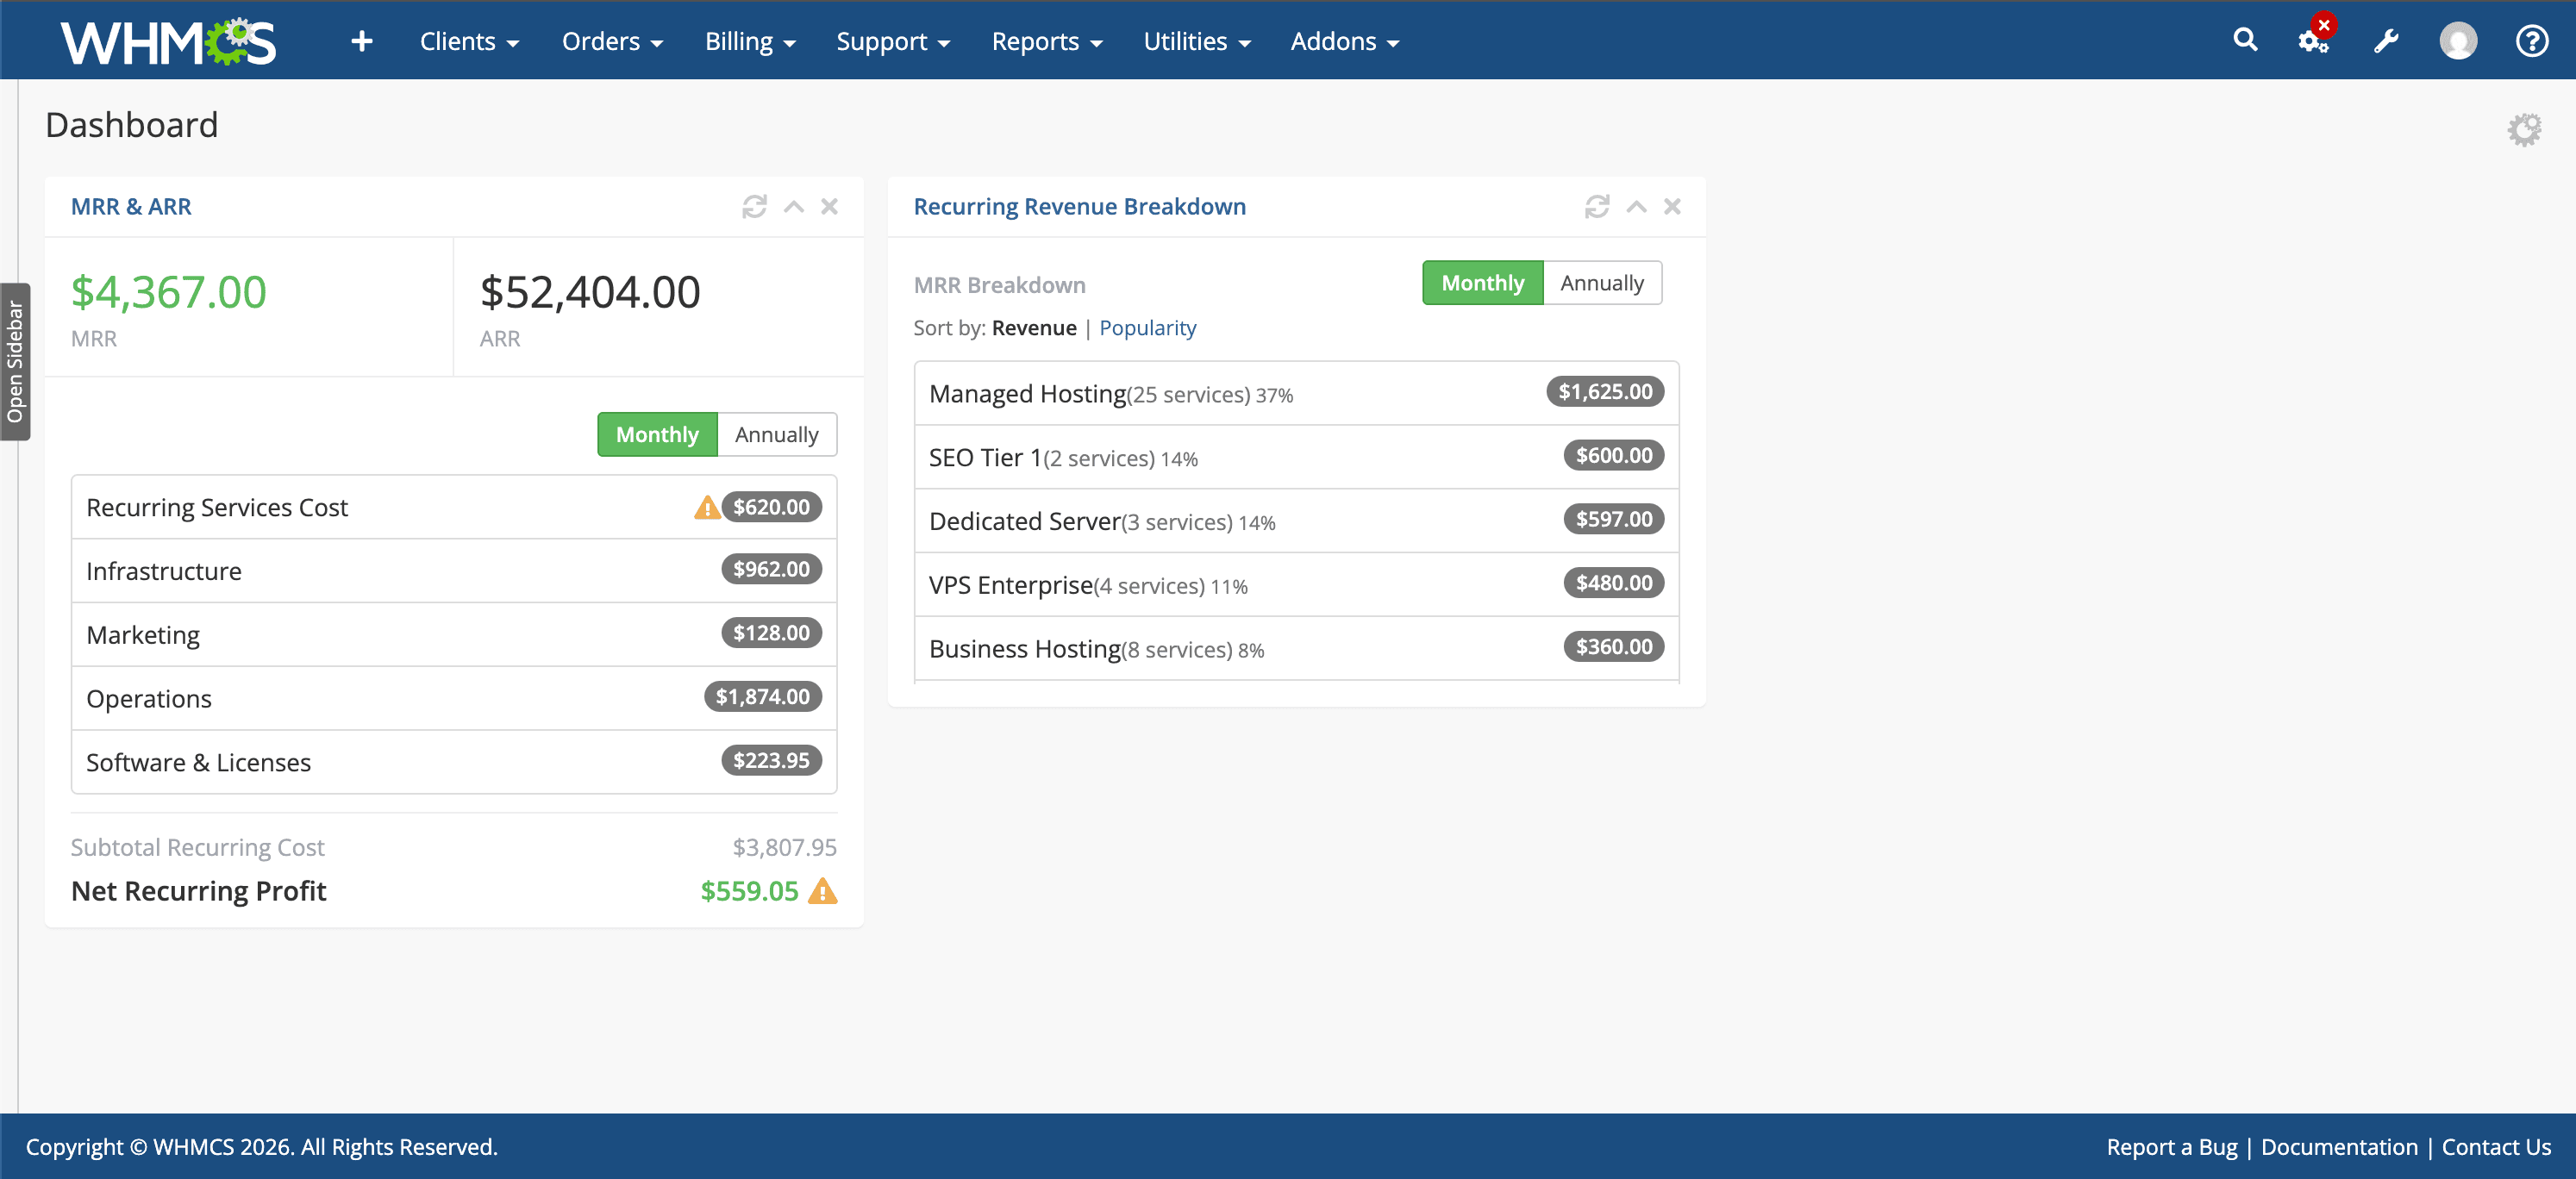The image size is (2576, 1179).
Task: Open dashboard widget settings gear
Action: coord(2524,128)
